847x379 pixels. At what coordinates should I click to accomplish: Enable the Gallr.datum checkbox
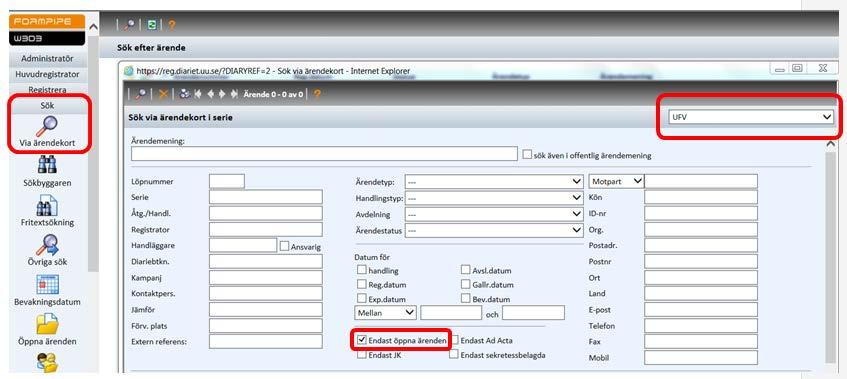tap(466, 284)
